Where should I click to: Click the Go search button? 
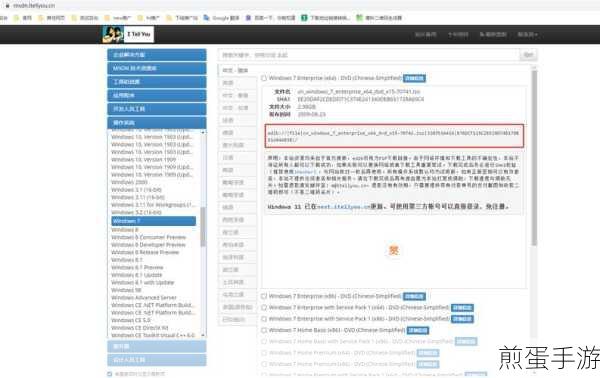[528, 55]
